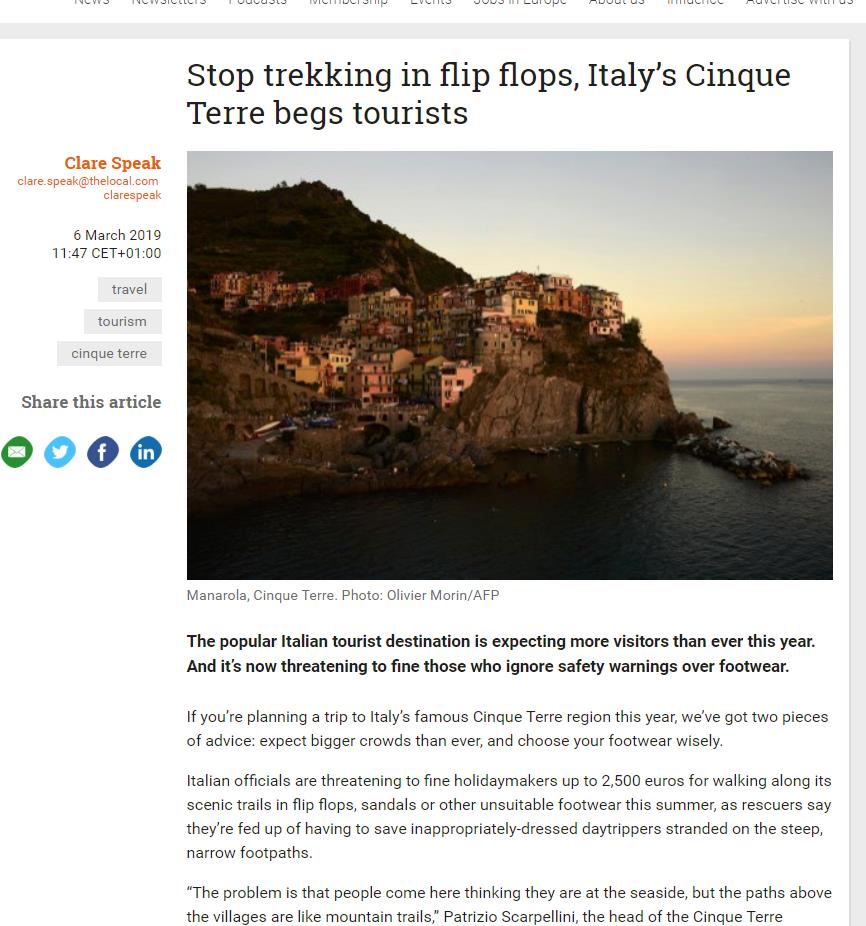
Task: Share the article via email icon
Action: 17,452
